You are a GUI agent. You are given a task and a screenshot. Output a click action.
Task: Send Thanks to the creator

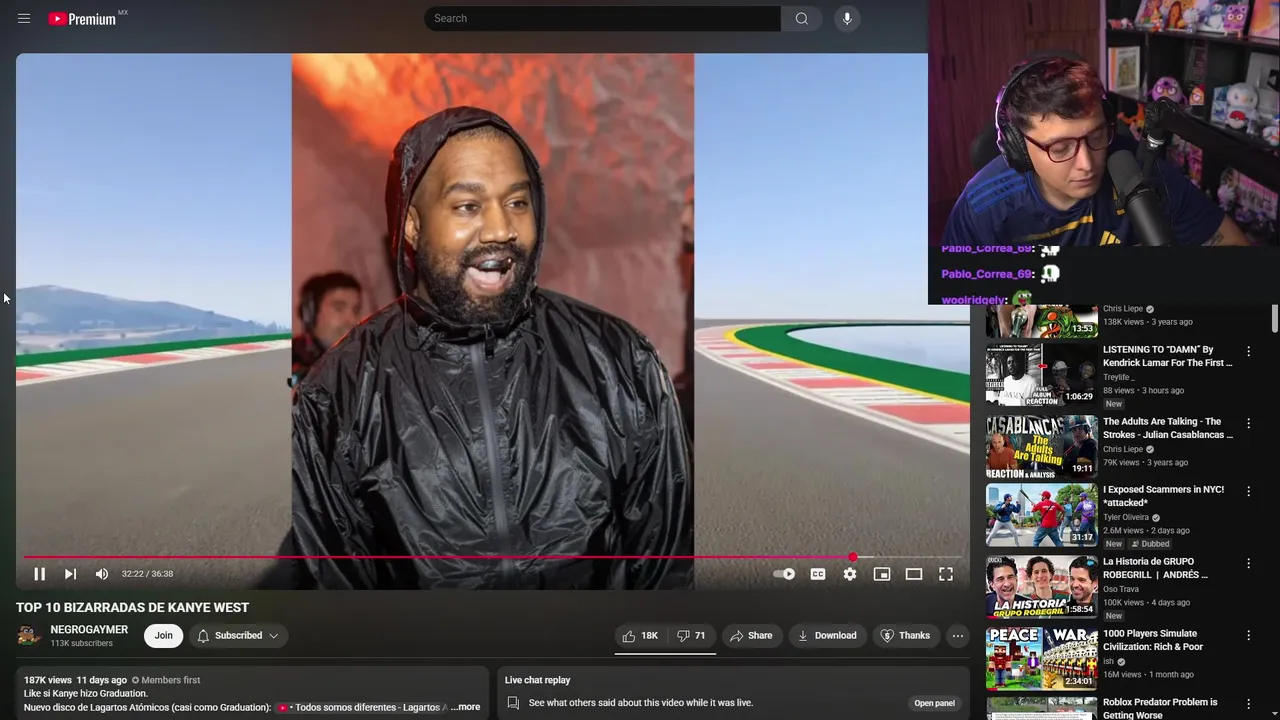tap(905, 635)
